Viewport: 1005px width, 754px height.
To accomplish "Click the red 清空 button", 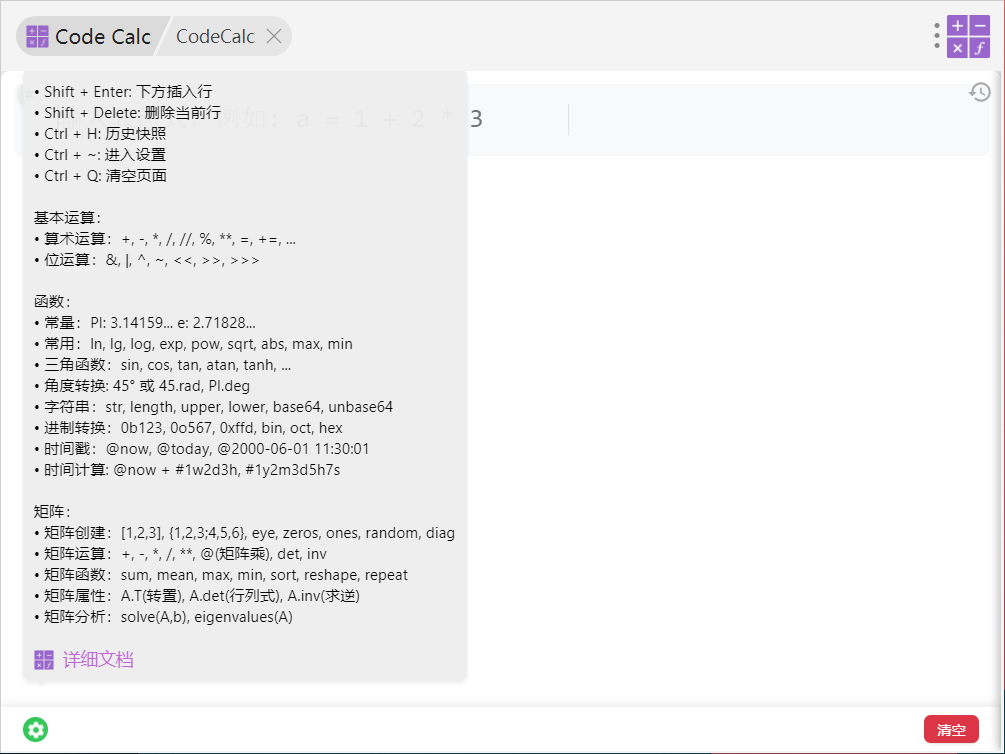I will coord(951,730).
